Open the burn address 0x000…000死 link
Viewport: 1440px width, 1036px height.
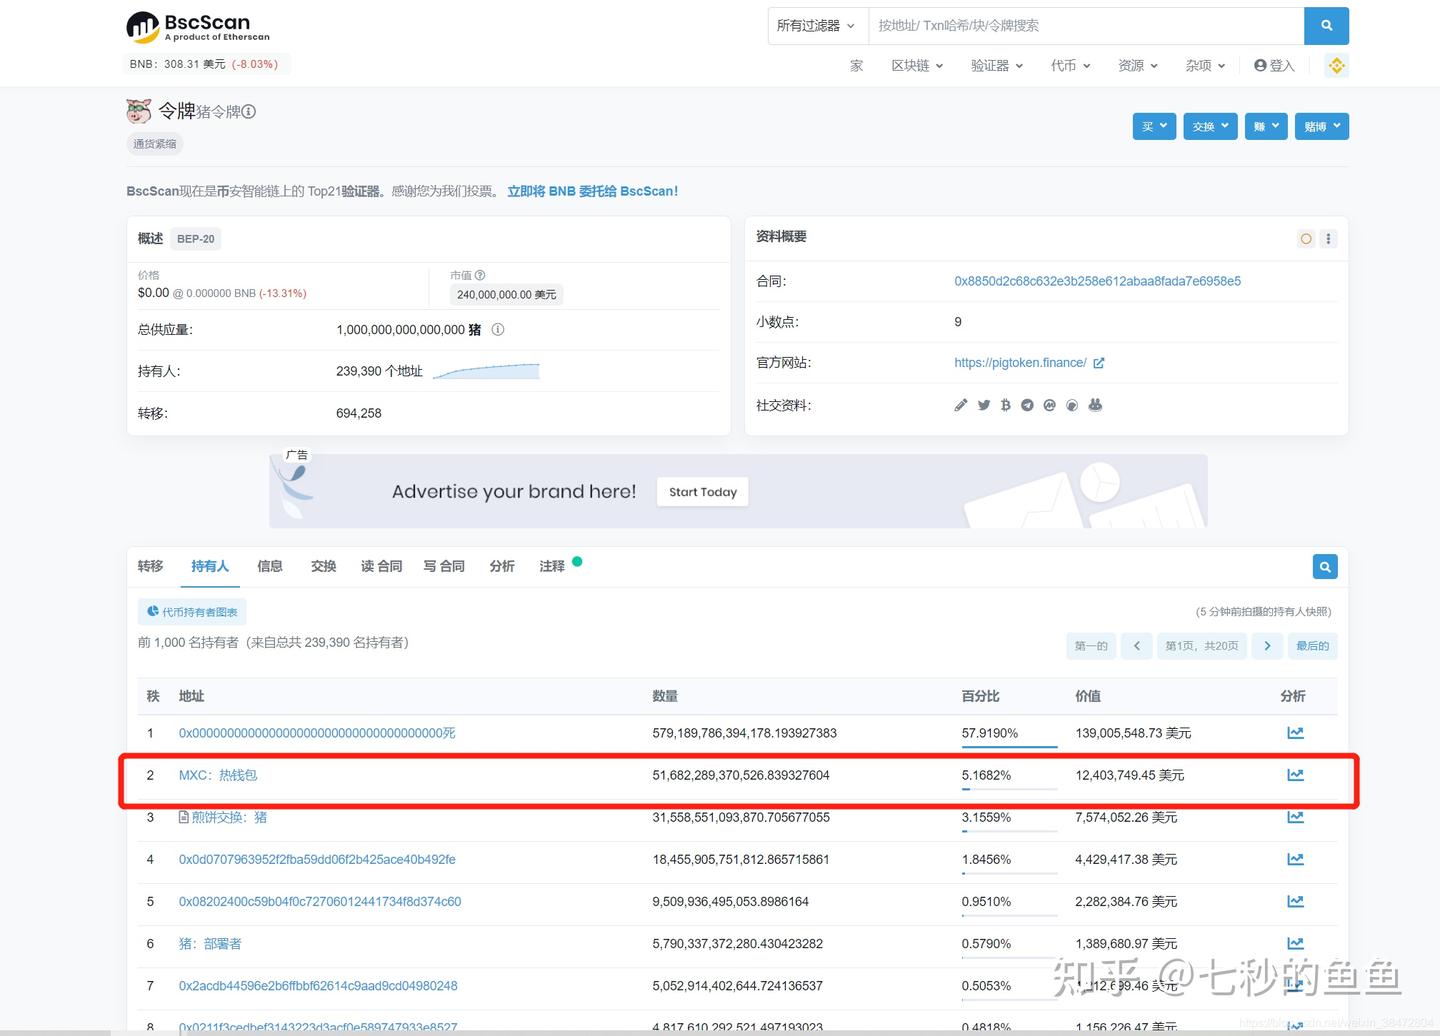317,733
